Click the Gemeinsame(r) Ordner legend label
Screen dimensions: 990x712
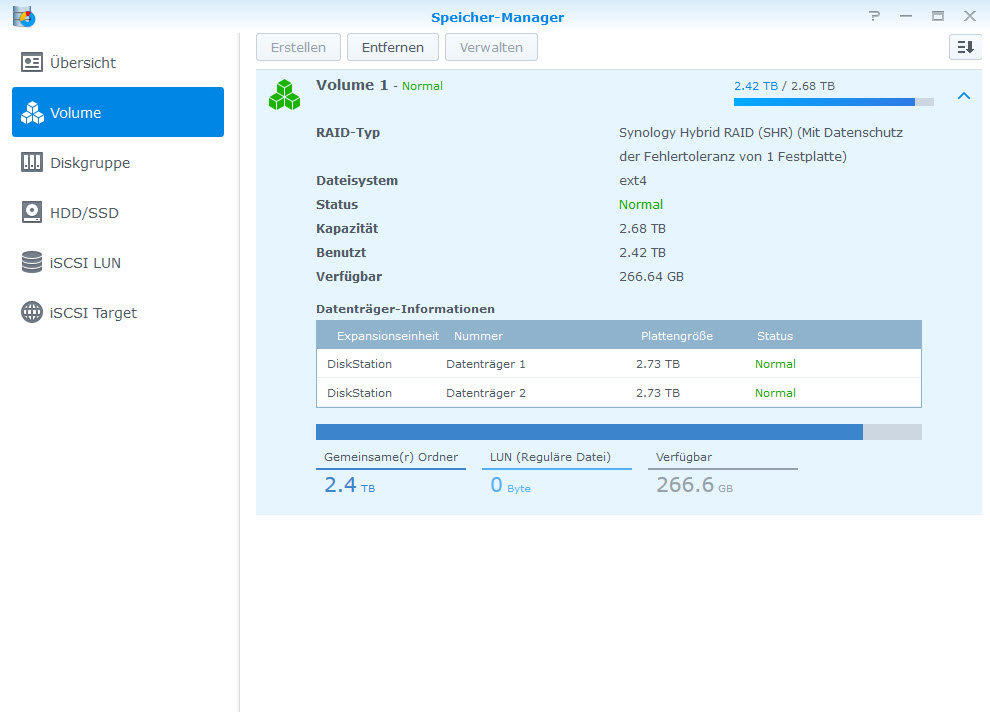tap(391, 457)
